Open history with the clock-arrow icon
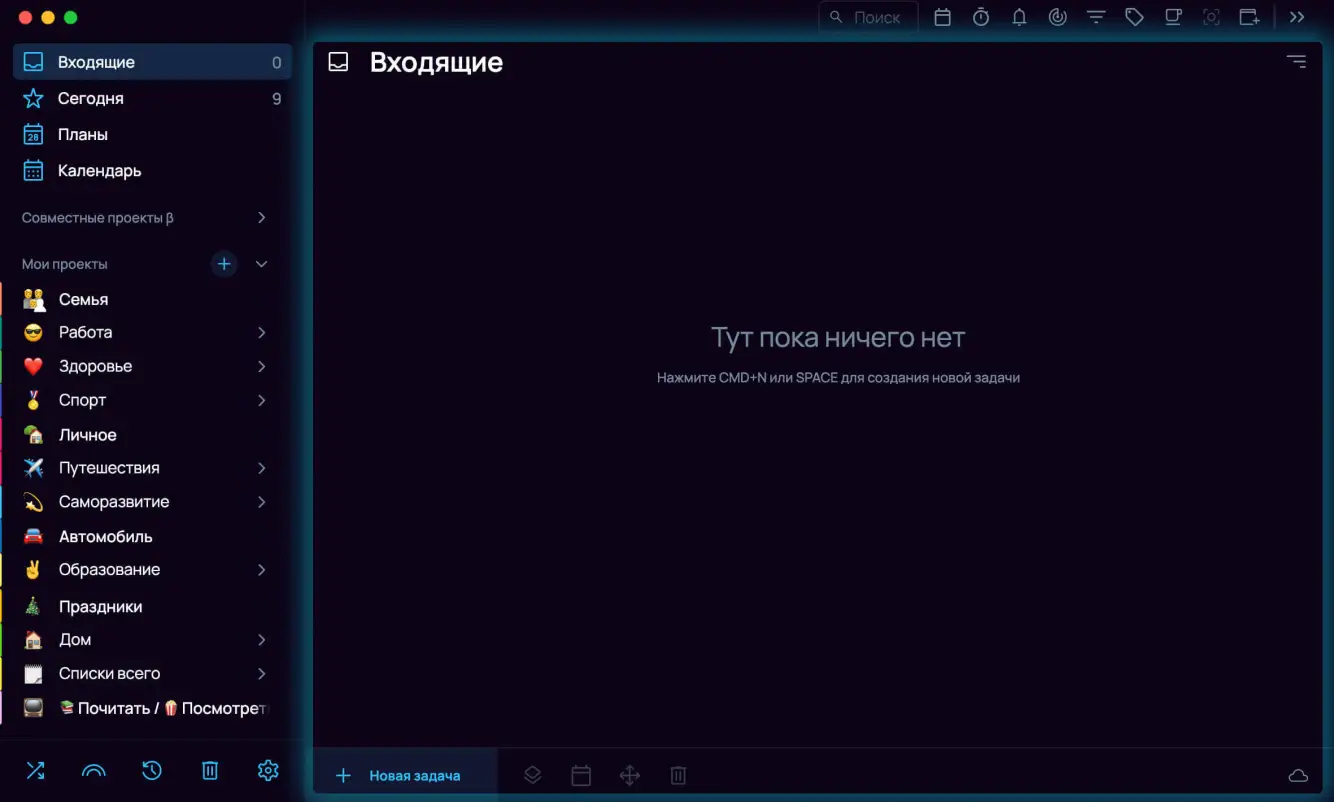1334x802 pixels. (x=151, y=770)
